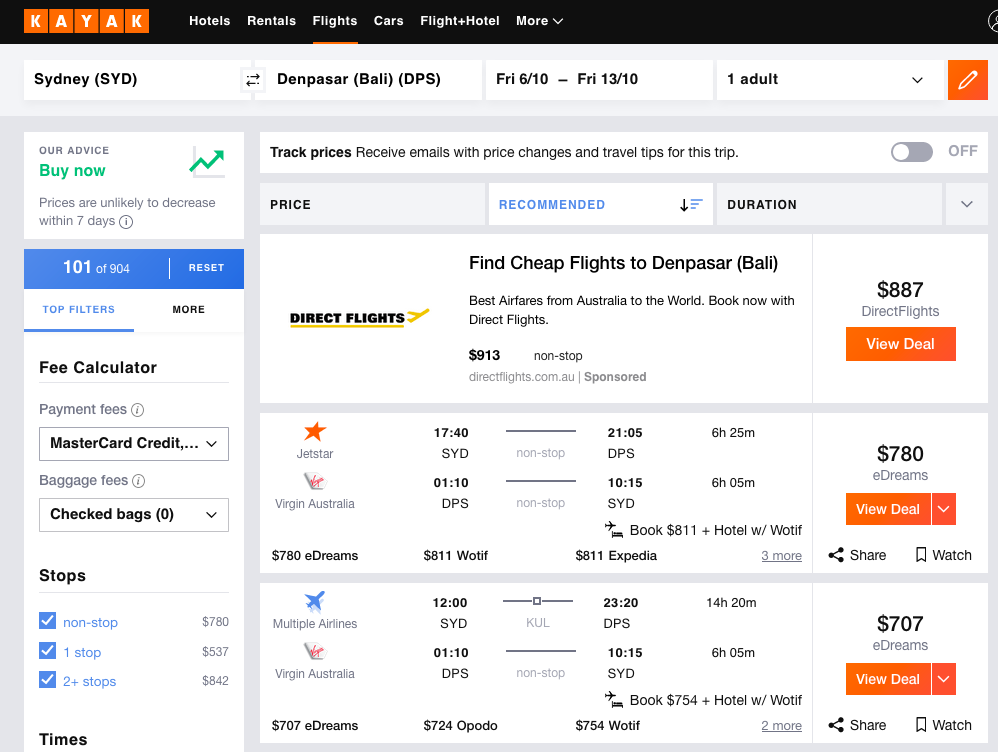998x752 pixels.
Task: Select the $724 Opodo price option
Action: 460,726
